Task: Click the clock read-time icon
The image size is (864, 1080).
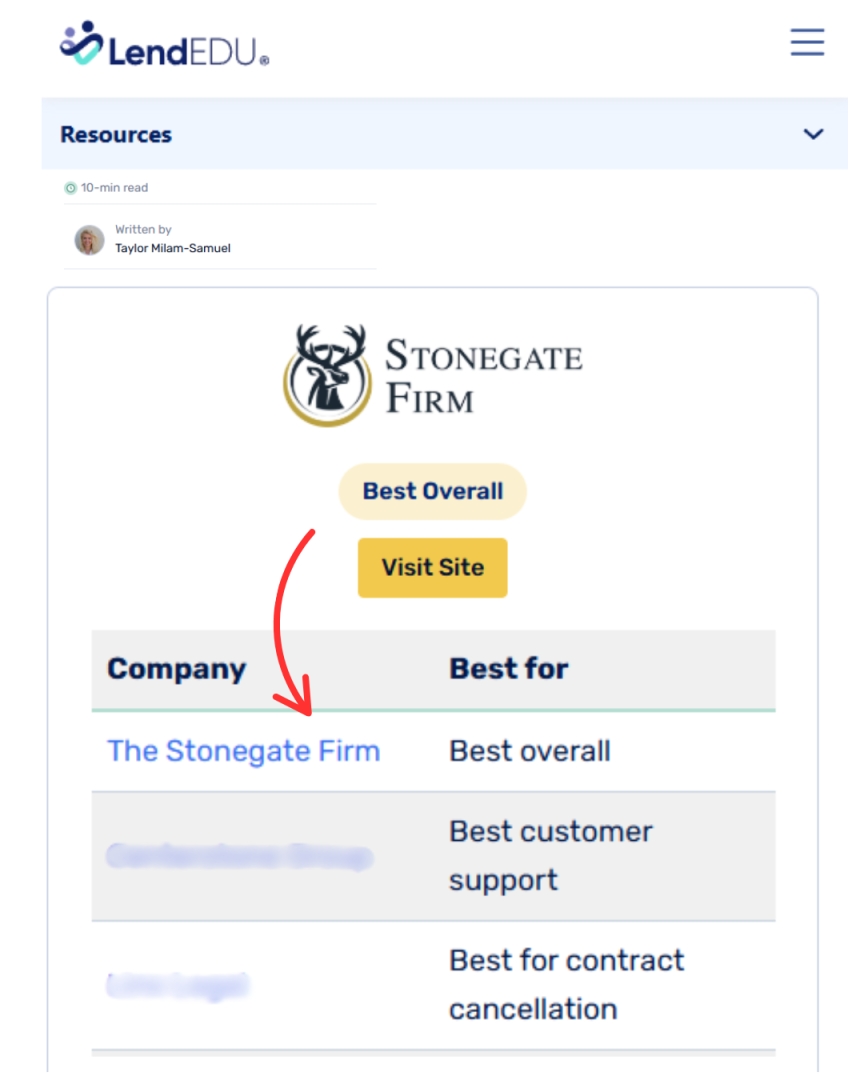Action: click(x=70, y=188)
